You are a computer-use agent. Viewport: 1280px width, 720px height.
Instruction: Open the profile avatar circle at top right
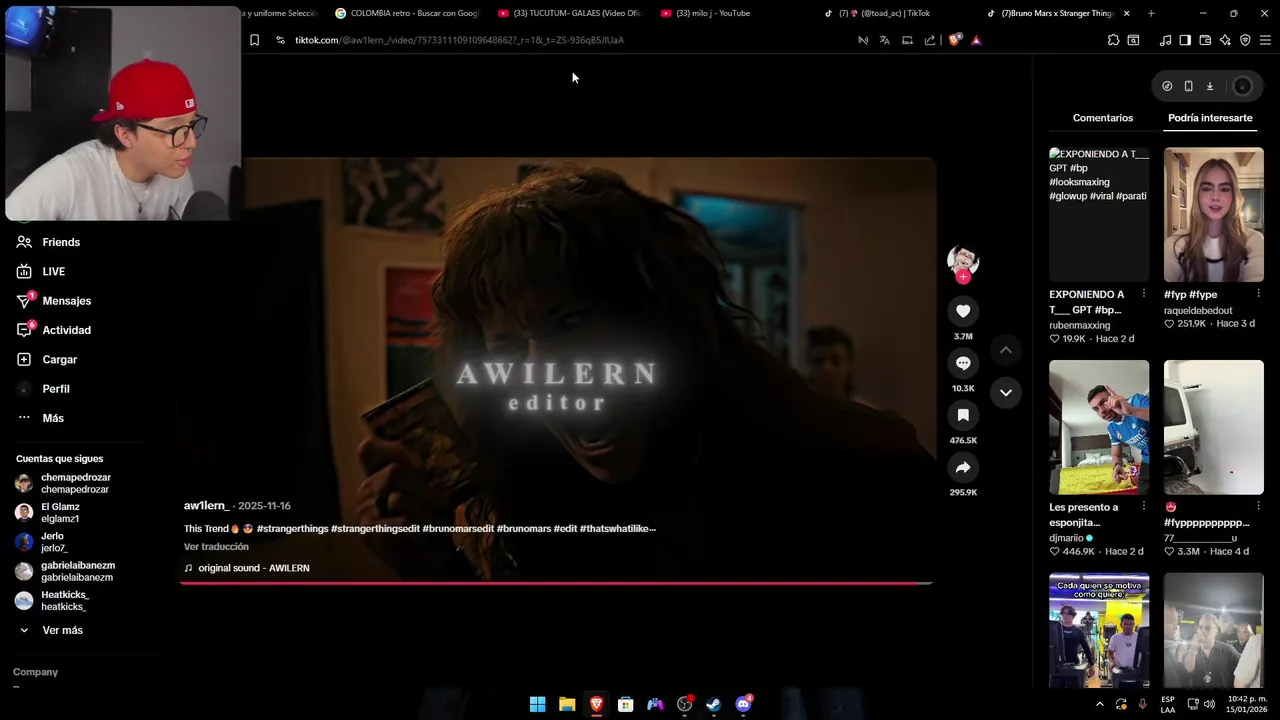(x=1243, y=86)
